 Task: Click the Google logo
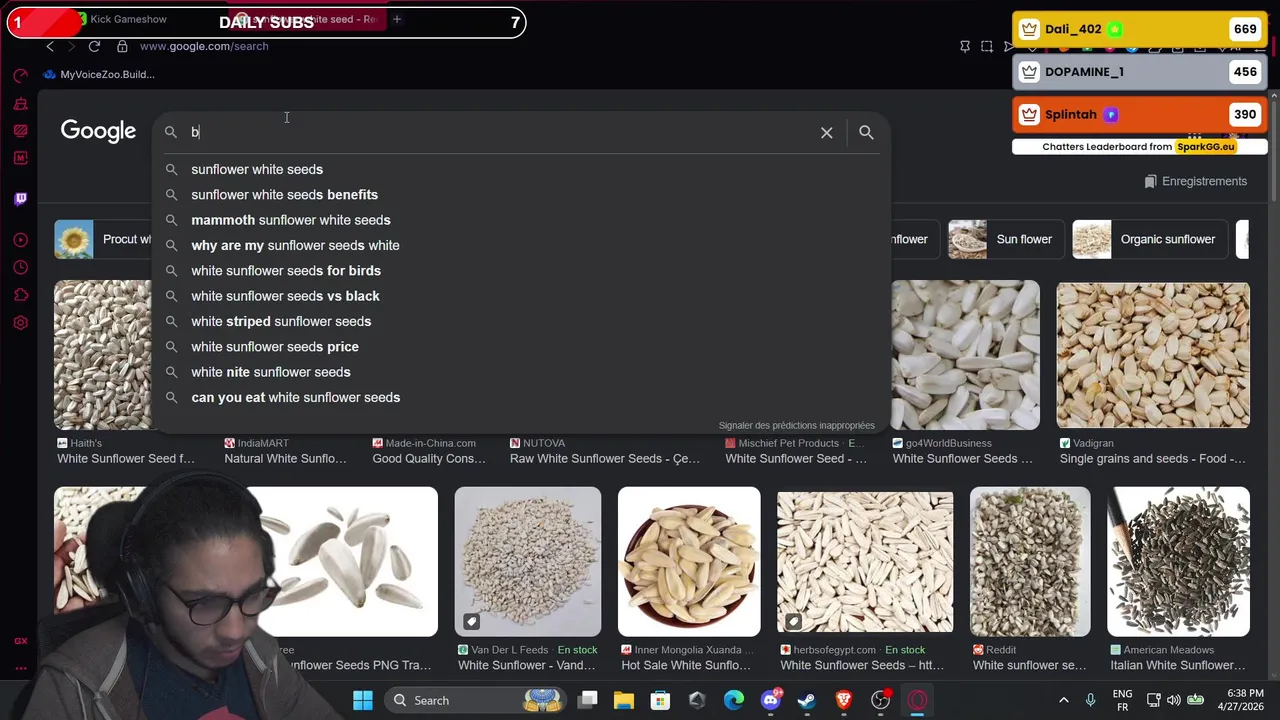pos(98,131)
